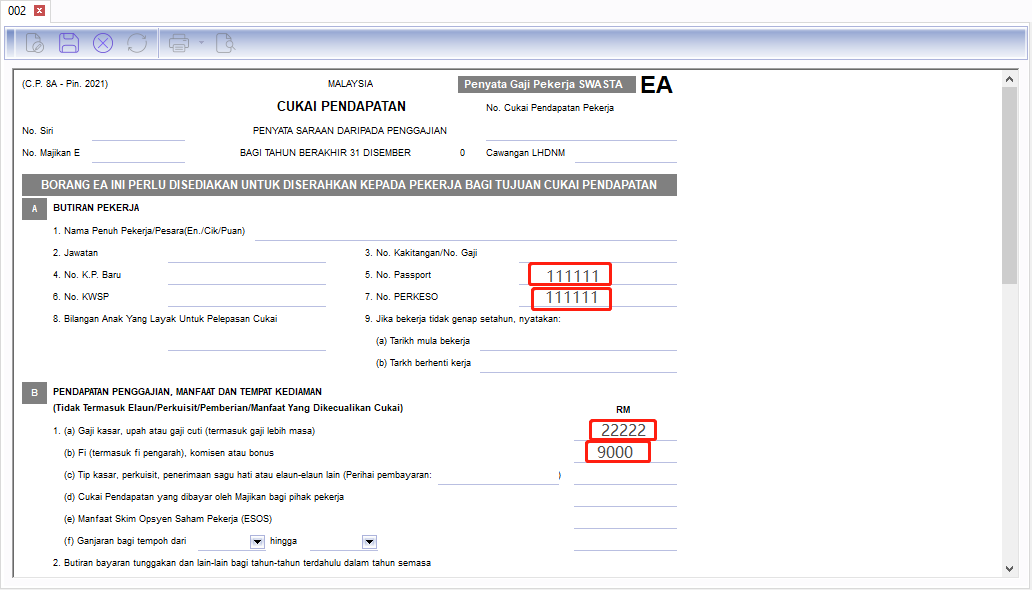Expand the Ganjaran 'dari' date dropdown
Viewport: 1032px width, 590px height.
(x=257, y=542)
